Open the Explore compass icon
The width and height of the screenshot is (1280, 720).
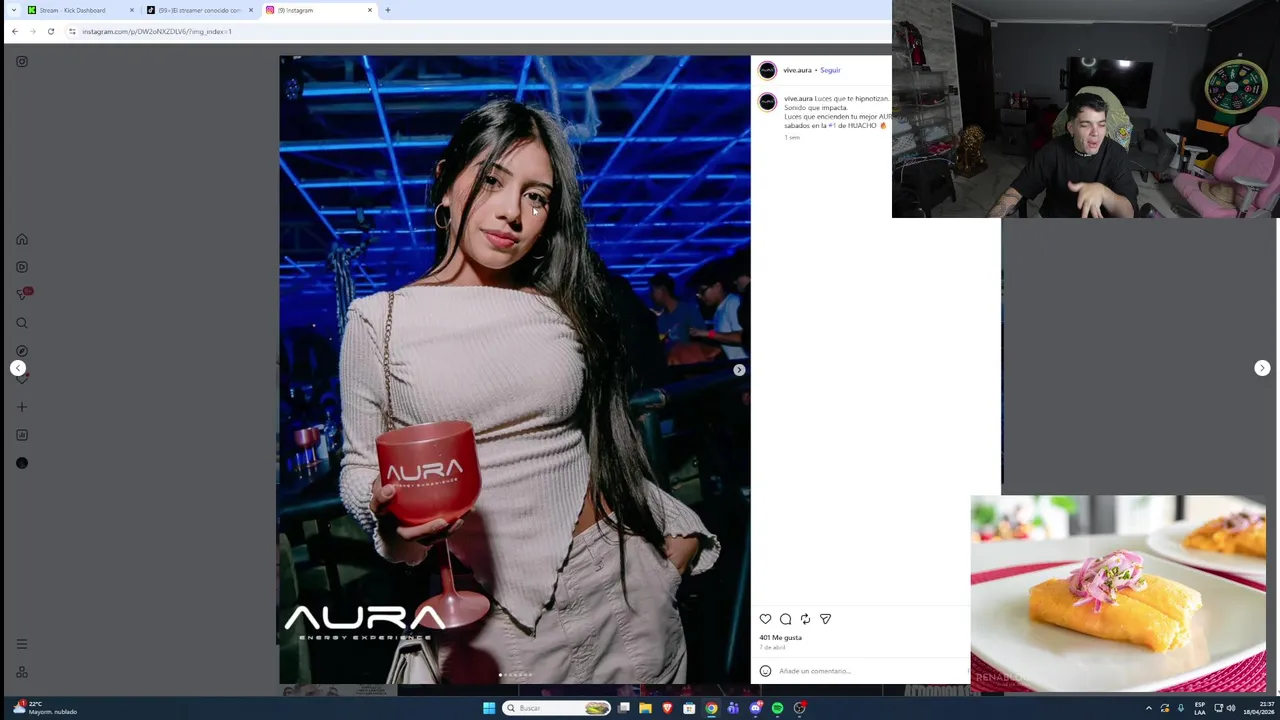(22, 351)
